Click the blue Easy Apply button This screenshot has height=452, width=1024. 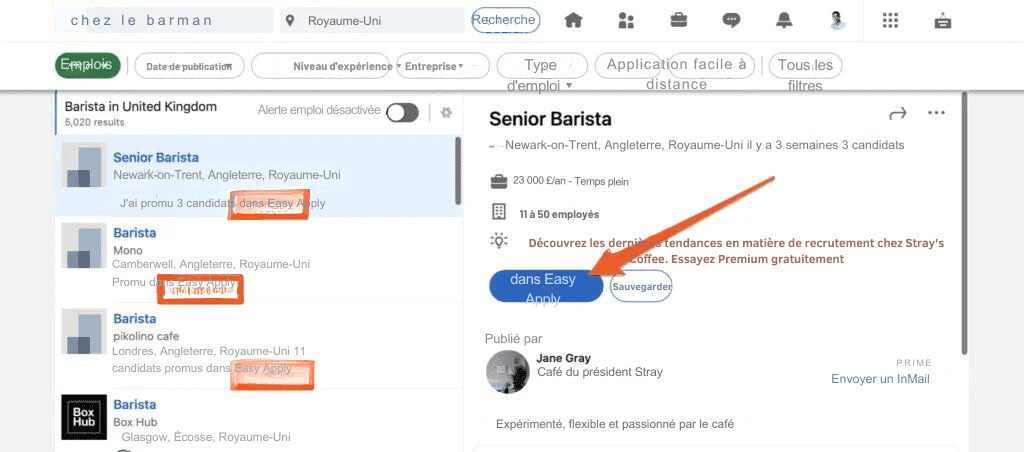click(x=546, y=286)
